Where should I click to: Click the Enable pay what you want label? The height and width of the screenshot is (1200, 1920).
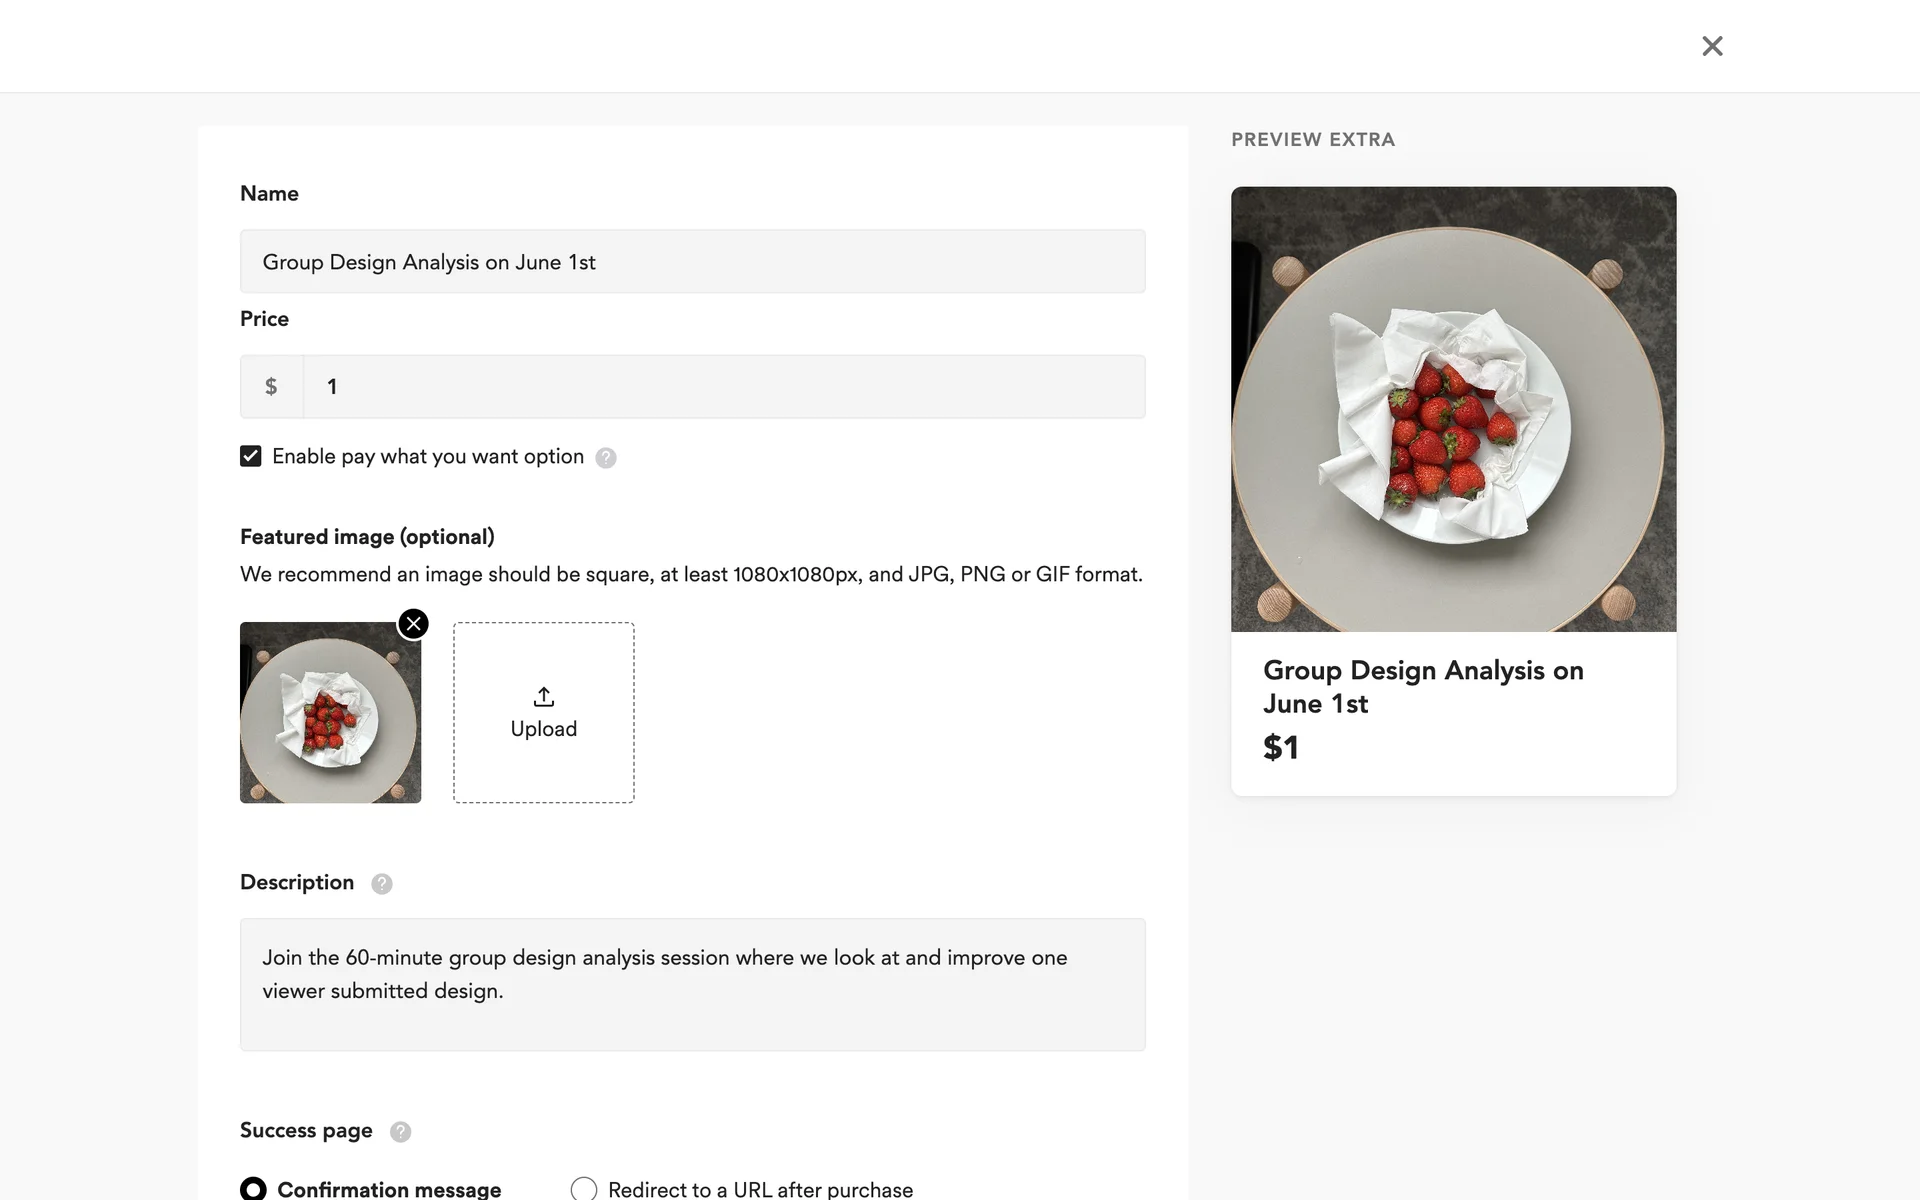[428, 457]
